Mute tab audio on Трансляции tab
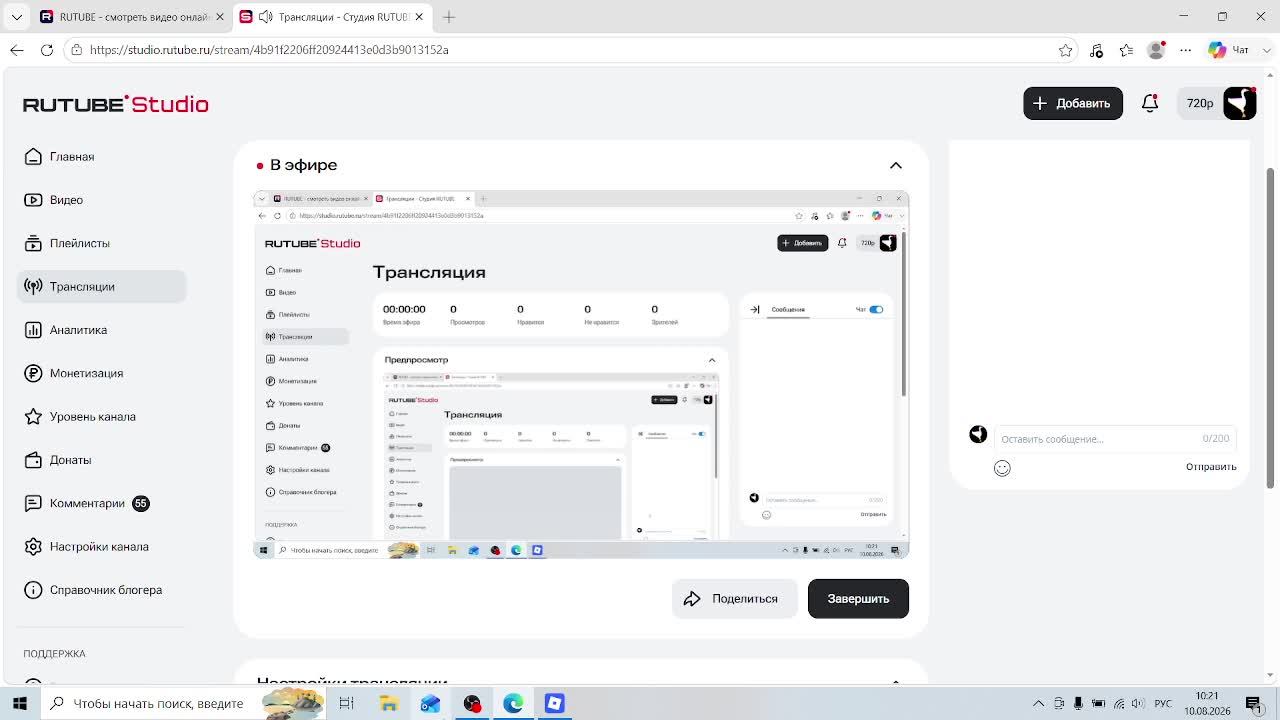Screen dimensions: 1280x720 coord(265,17)
